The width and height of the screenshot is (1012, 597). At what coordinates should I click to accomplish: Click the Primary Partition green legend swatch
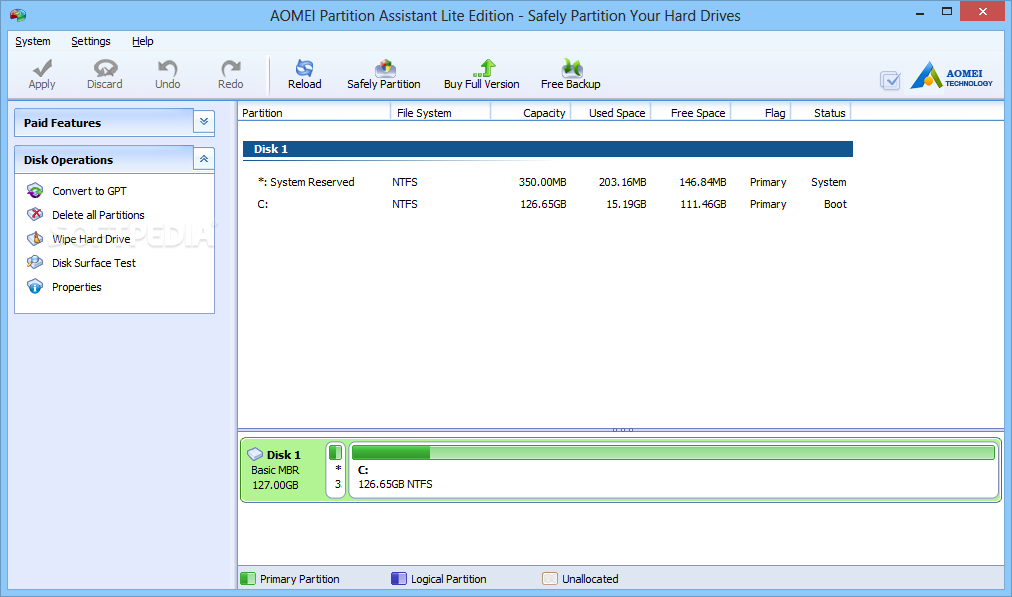click(x=248, y=578)
